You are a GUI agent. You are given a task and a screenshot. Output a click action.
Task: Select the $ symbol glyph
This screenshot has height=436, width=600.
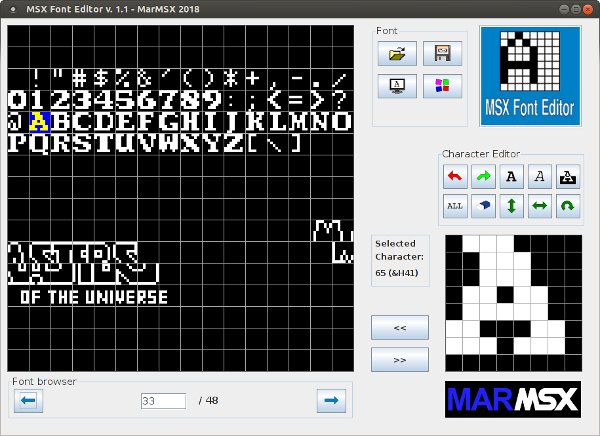105,79
